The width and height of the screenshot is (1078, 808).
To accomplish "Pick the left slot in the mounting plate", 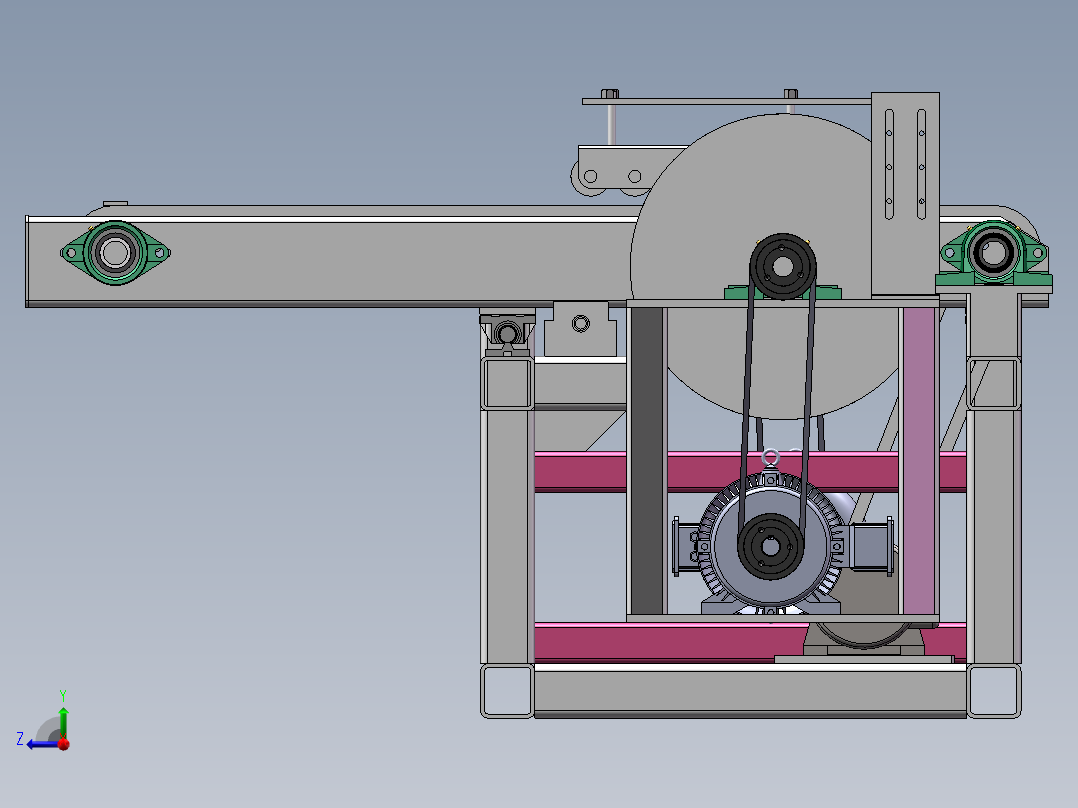I will [889, 165].
